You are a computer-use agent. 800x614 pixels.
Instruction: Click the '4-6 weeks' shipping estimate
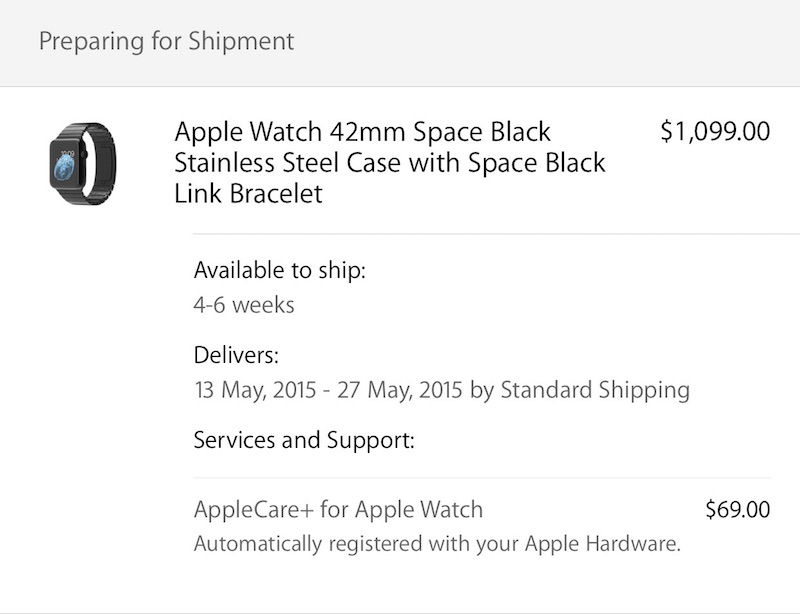coord(244,304)
